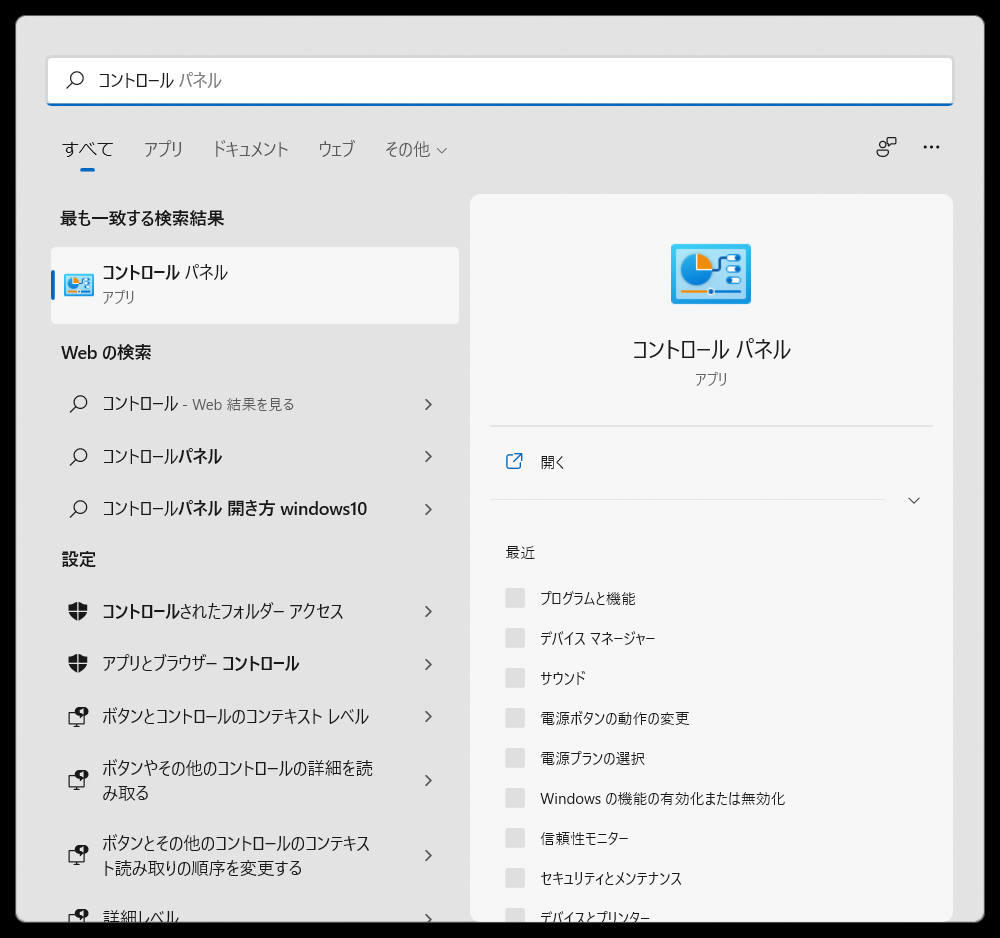Open recent item Windows の機能の有効化または無効化
The image size is (1000, 938).
(x=662, y=798)
